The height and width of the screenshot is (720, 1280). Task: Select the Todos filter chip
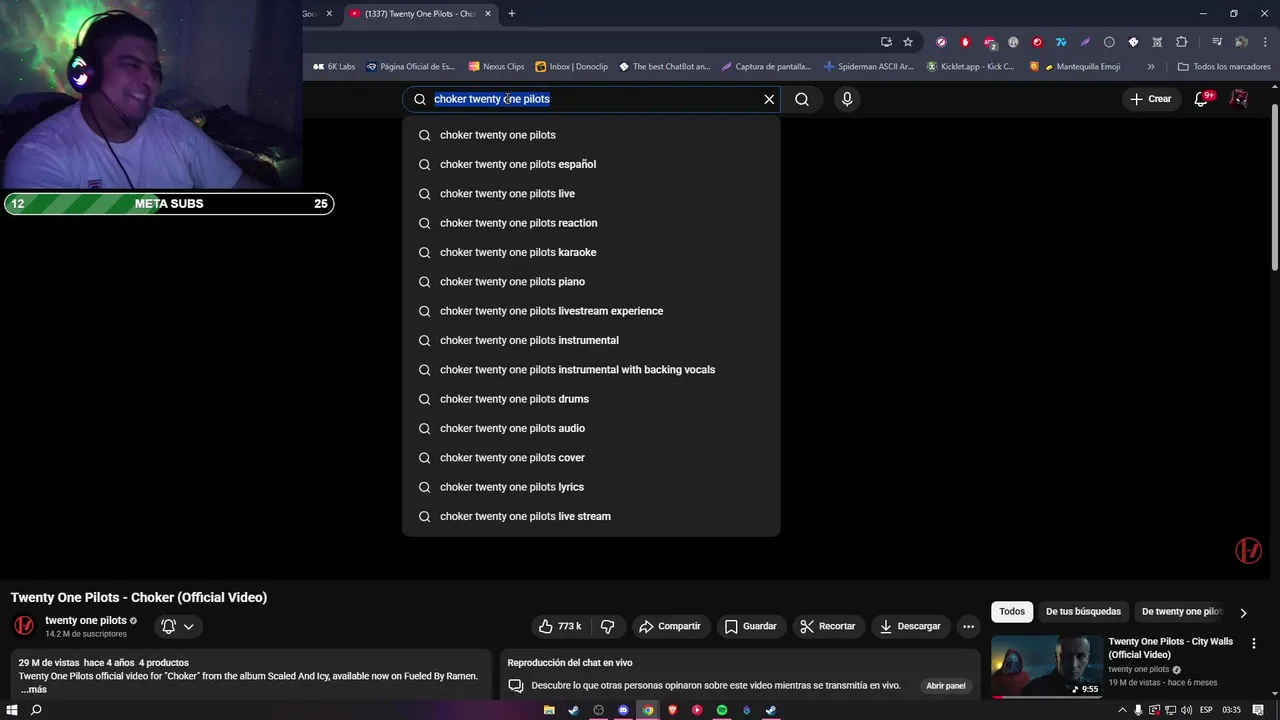1012,611
